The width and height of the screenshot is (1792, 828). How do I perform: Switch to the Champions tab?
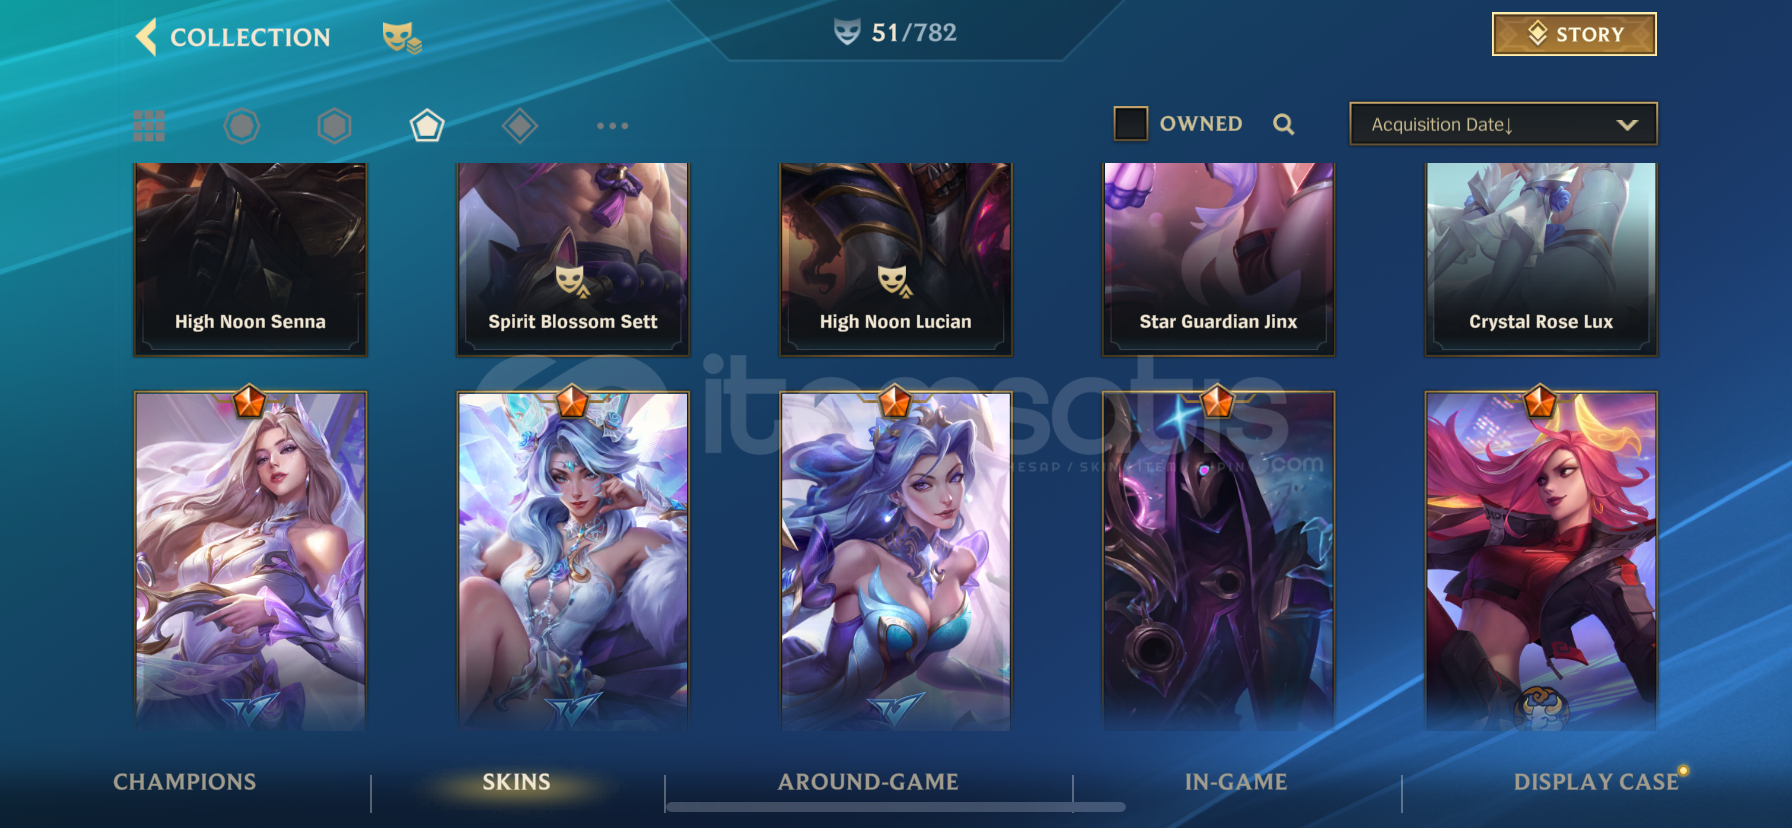(x=185, y=782)
